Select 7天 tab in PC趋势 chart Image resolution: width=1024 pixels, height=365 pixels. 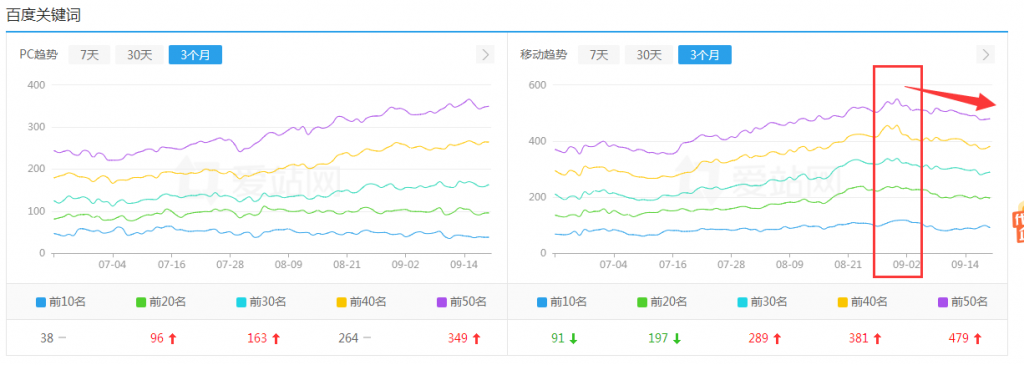(x=89, y=55)
